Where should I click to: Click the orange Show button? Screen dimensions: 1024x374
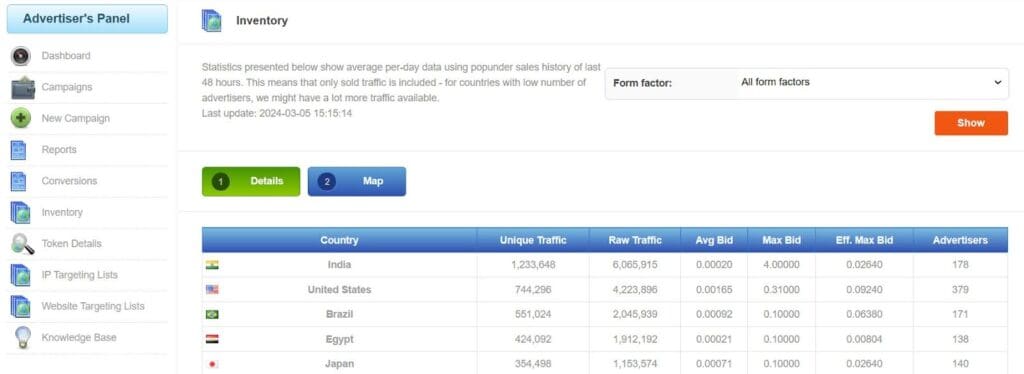[x=971, y=123]
